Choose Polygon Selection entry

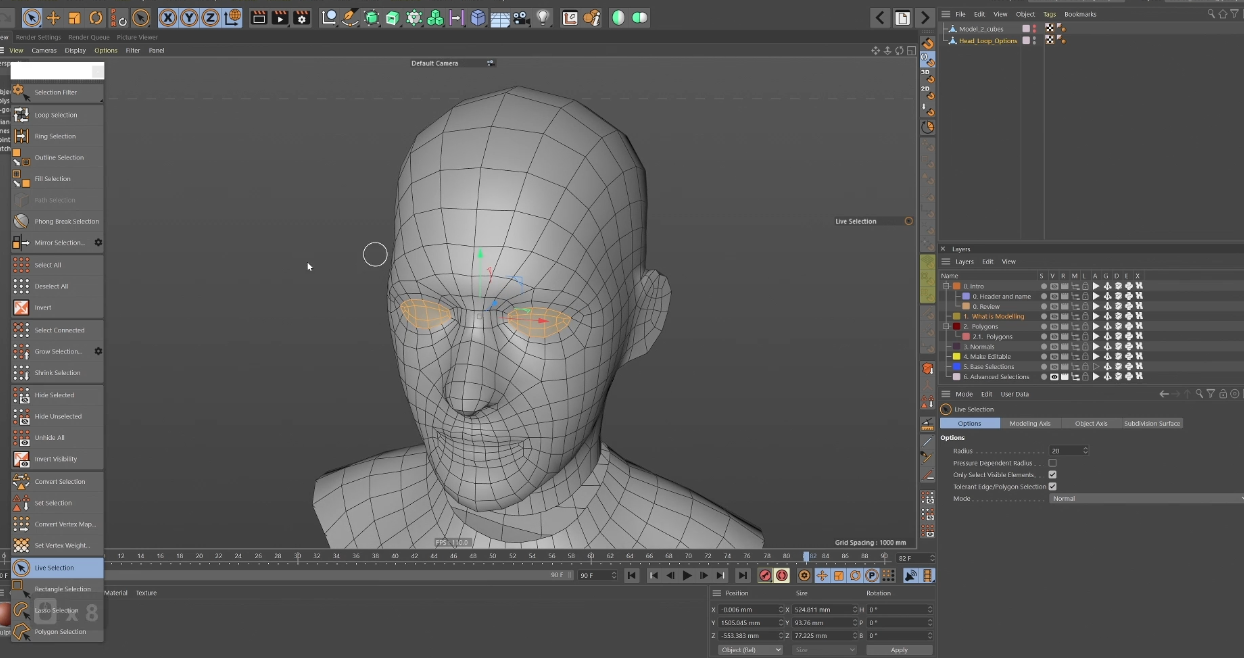point(57,632)
